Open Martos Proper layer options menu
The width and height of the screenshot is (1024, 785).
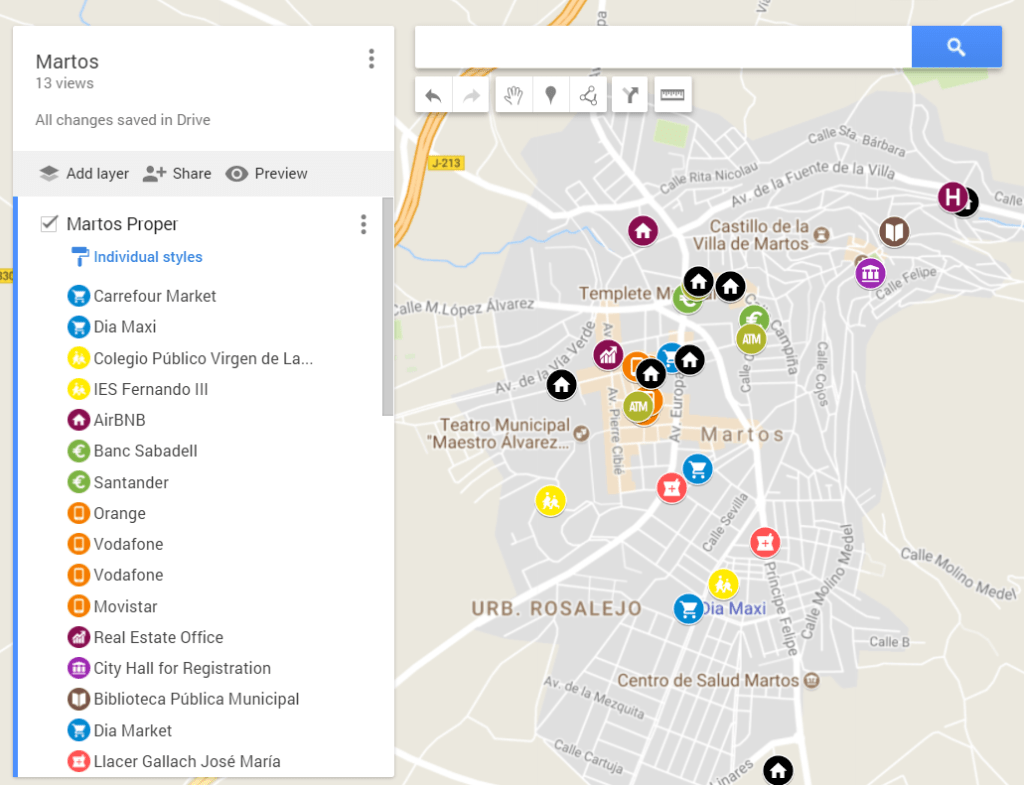pyautogui.click(x=363, y=225)
